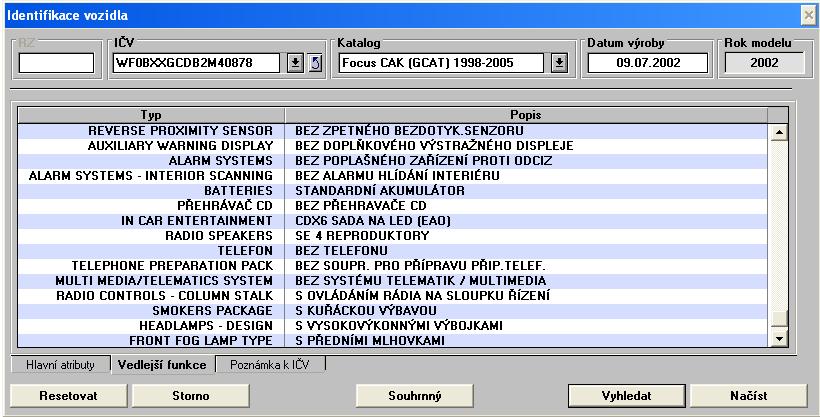
Task: Open the IČV dropdown list
Action: click(x=296, y=63)
